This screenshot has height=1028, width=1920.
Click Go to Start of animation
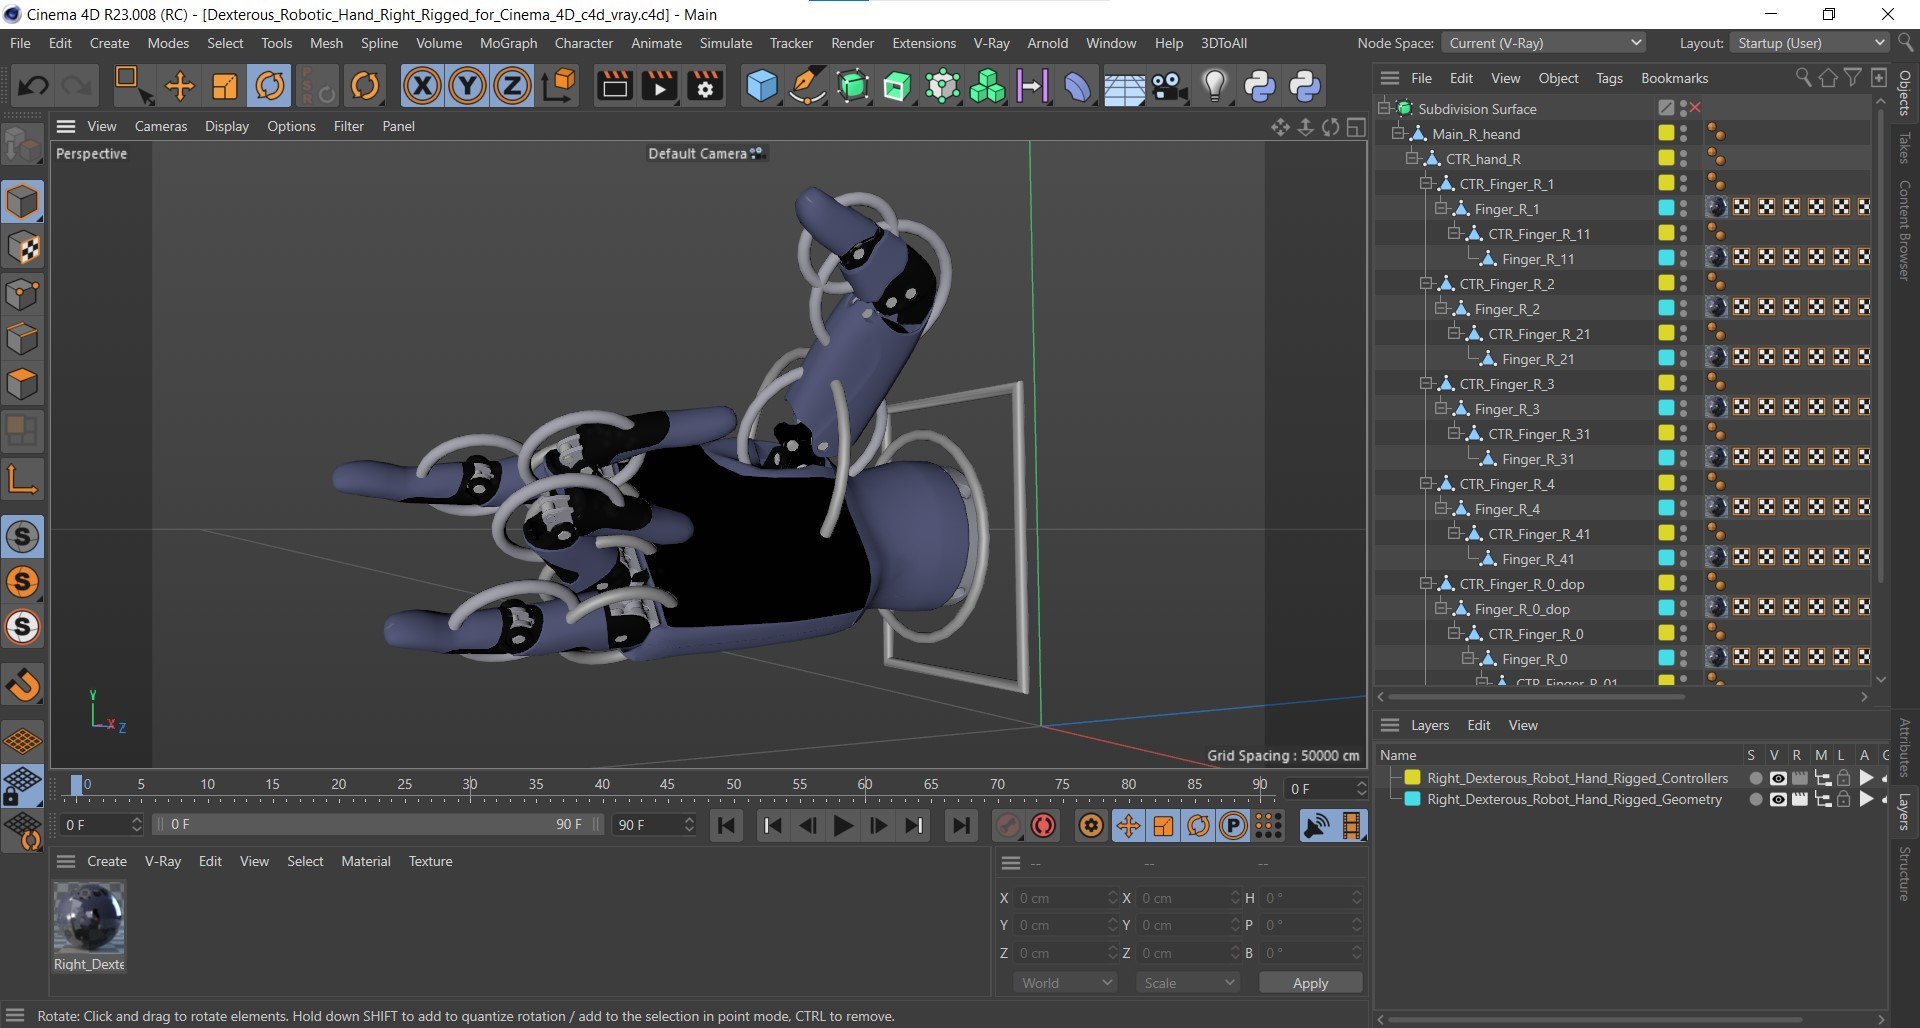tap(727, 826)
